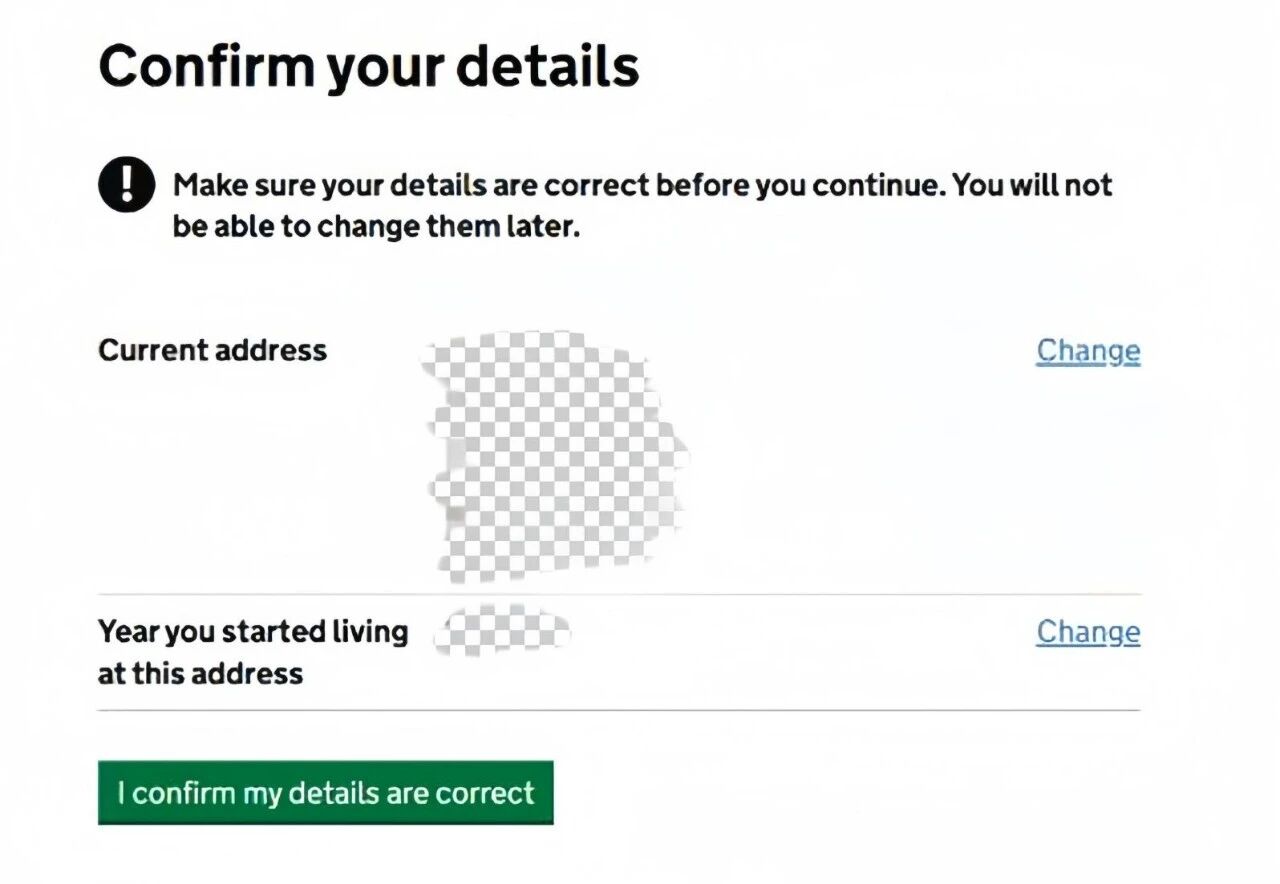Screen dimensions: 1280x884
Task: Click the black exclamation warning icon
Action: pyautogui.click(x=126, y=185)
